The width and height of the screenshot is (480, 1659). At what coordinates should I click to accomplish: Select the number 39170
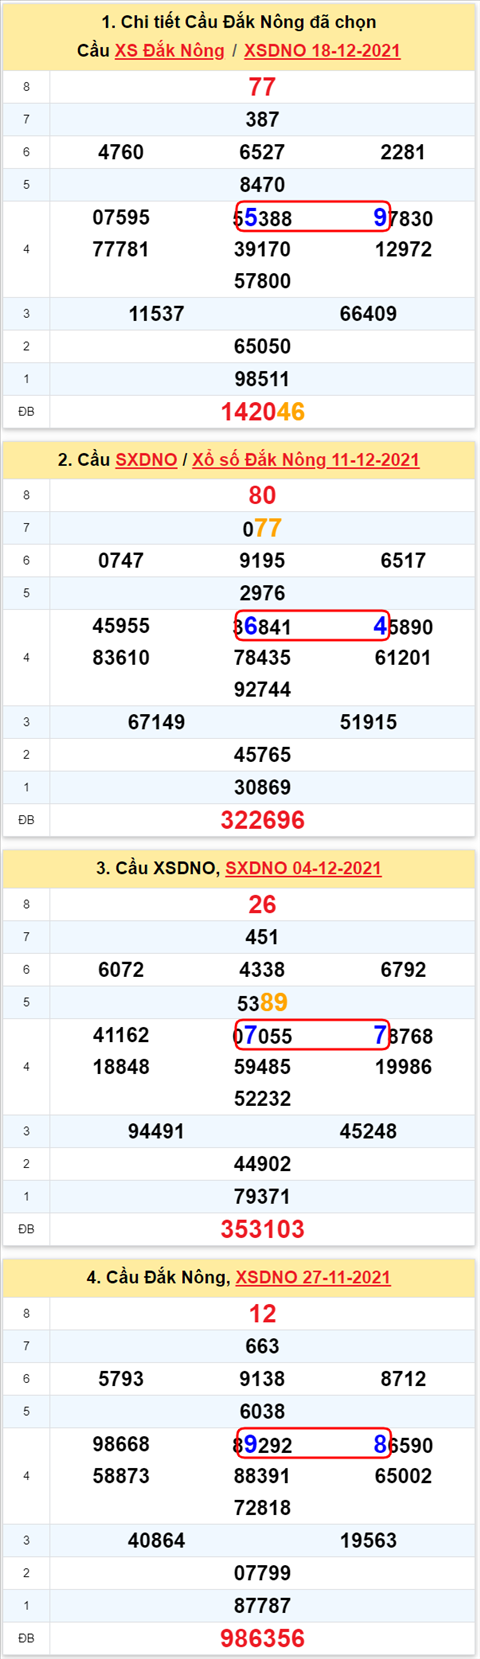point(262,249)
